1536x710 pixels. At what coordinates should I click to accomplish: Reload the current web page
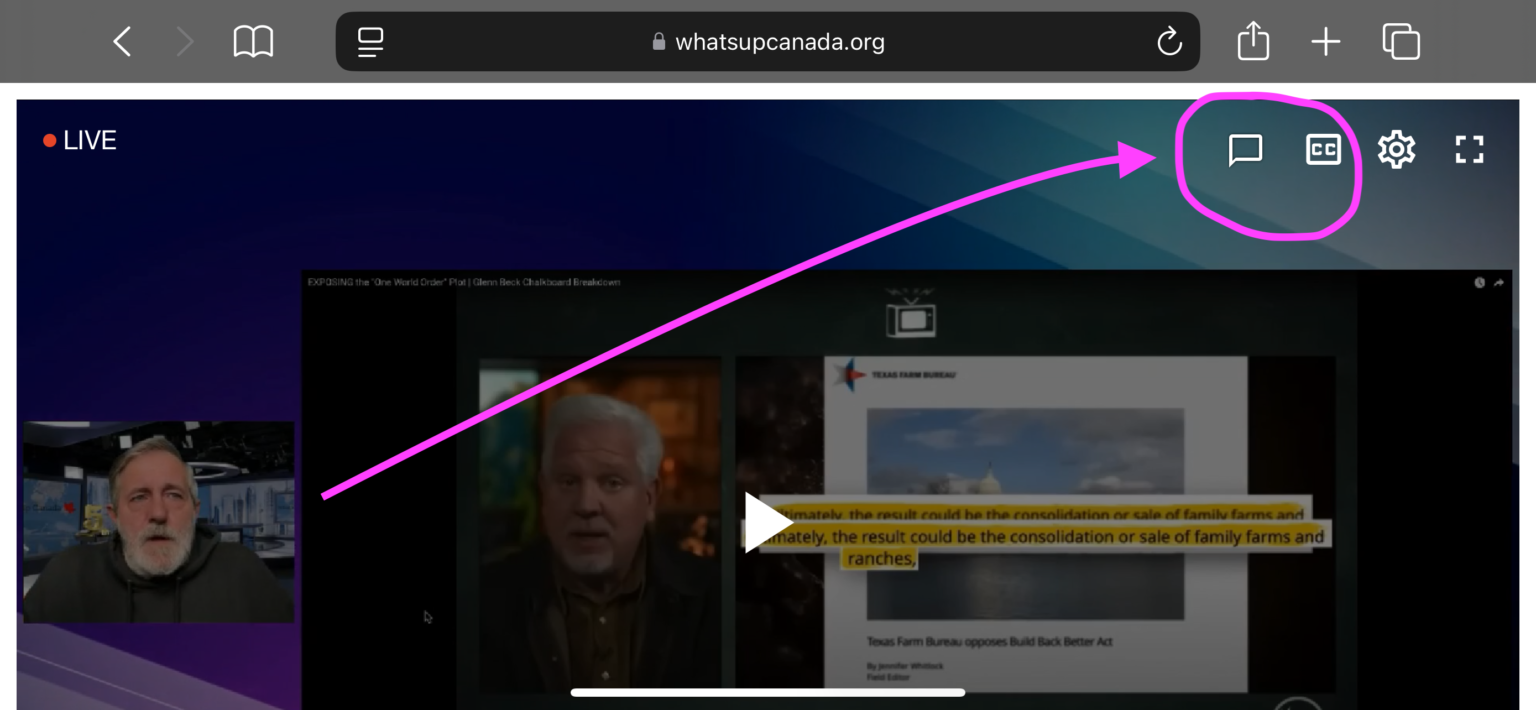point(1169,42)
